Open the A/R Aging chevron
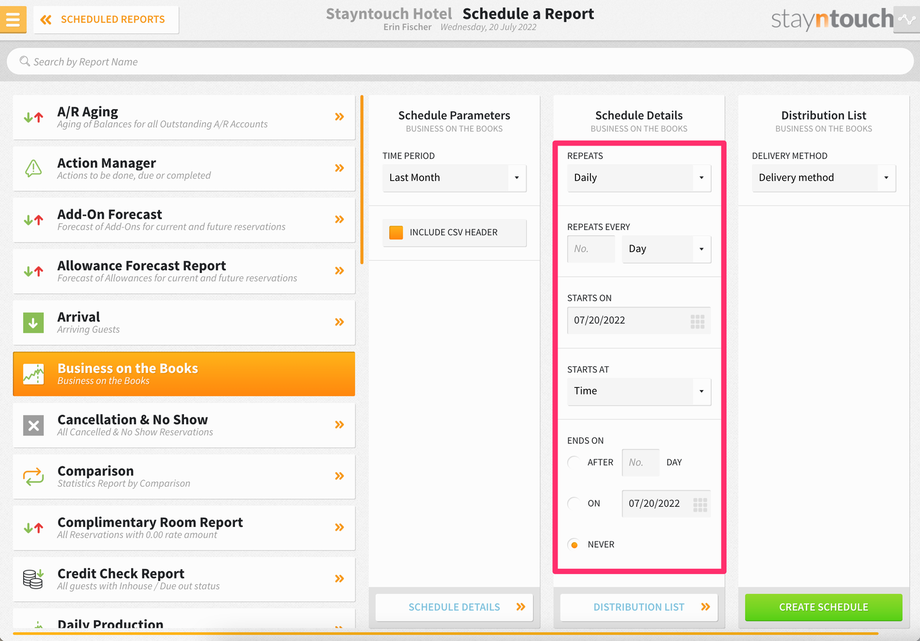The width and height of the screenshot is (920, 641). click(339, 117)
